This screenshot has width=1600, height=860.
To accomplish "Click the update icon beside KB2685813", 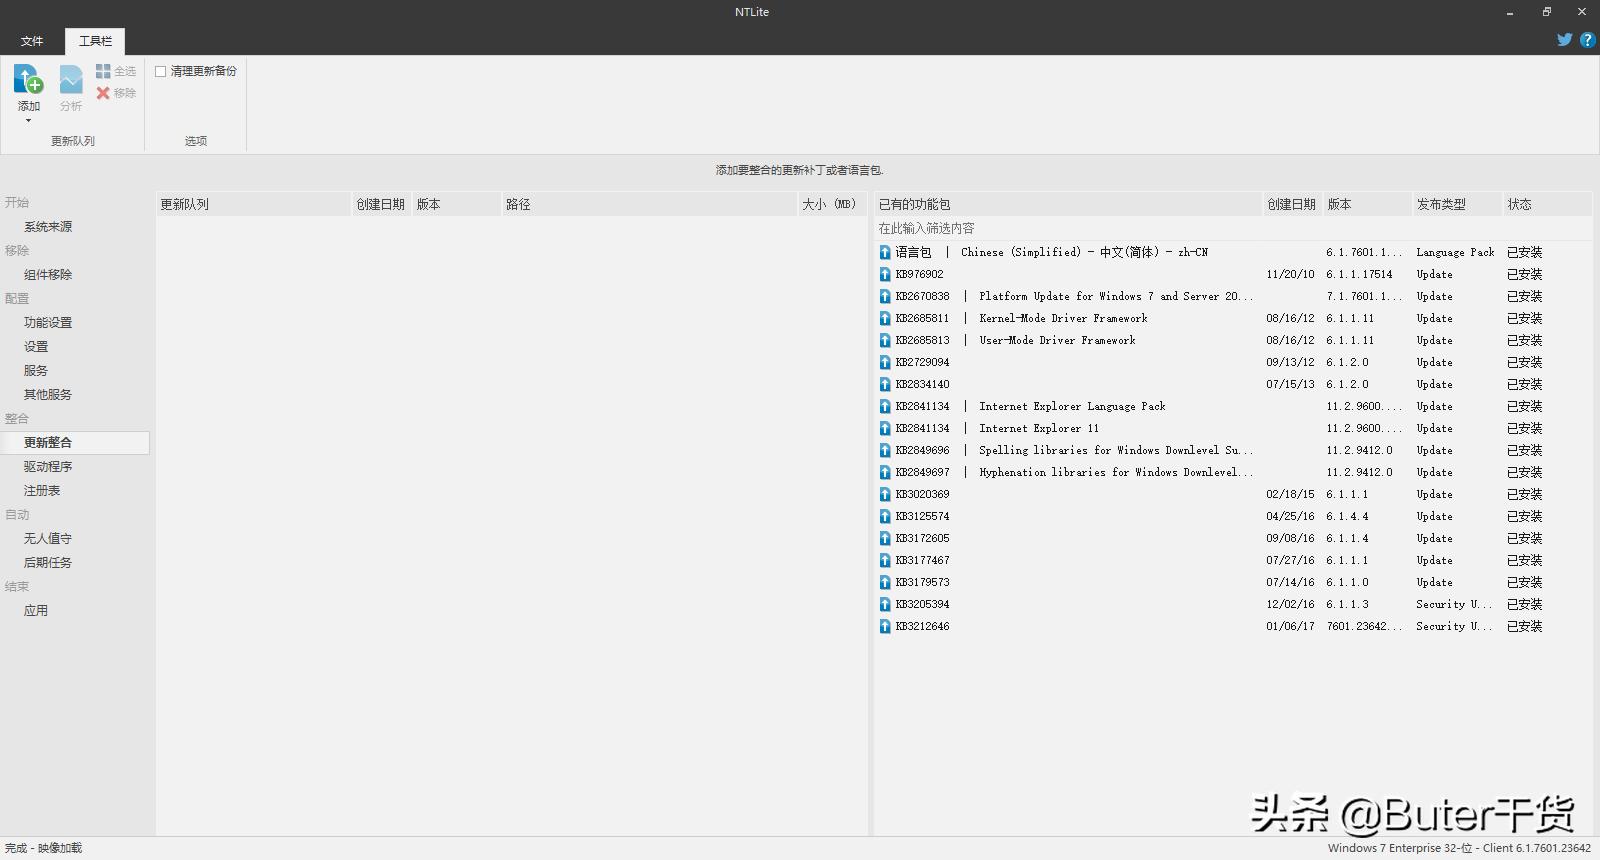I will click(885, 340).
